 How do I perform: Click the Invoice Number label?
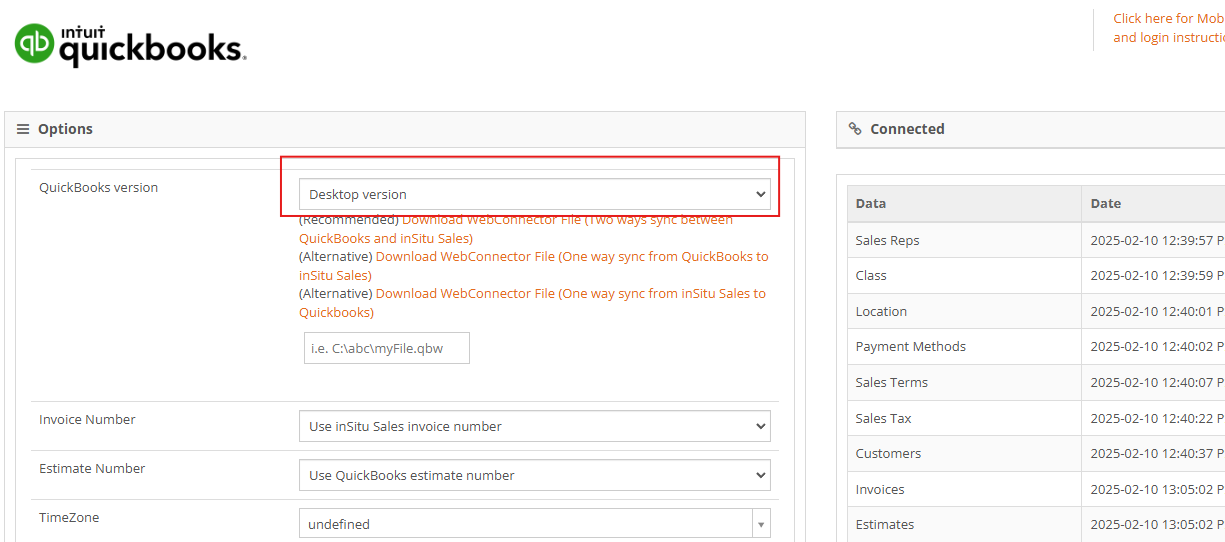[x=87, y=419]
